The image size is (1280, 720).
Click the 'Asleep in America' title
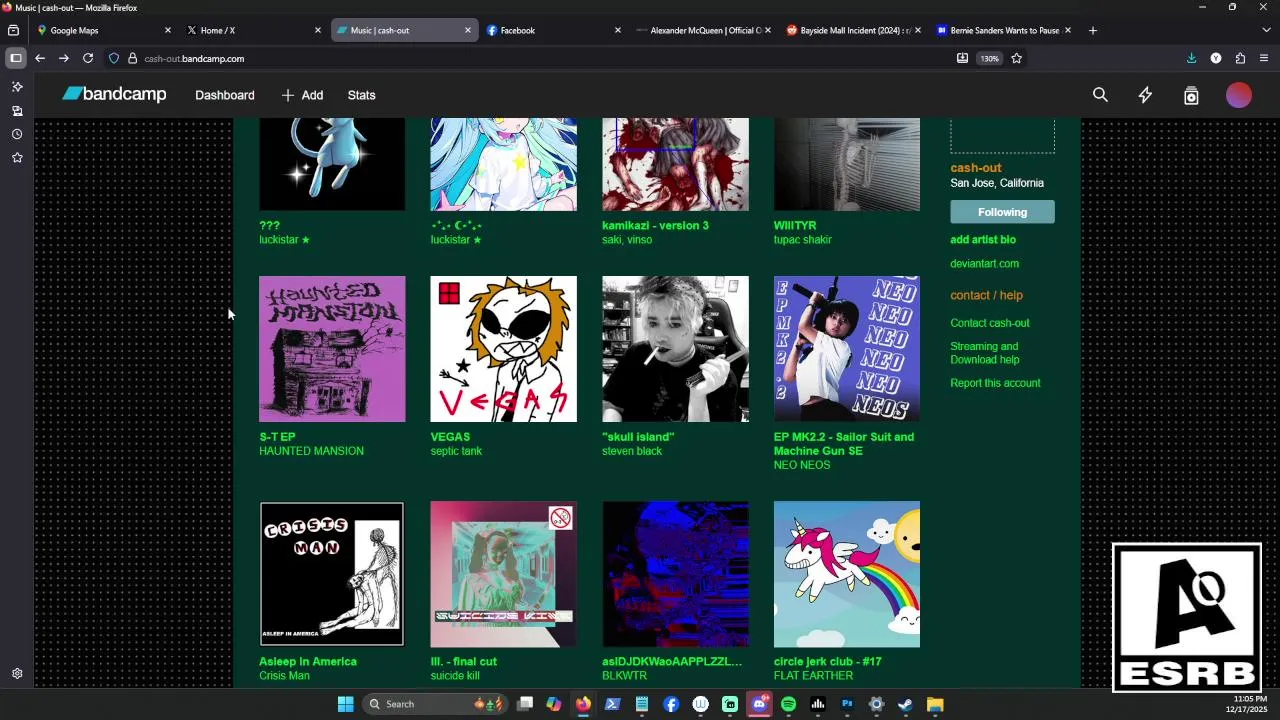pos(308,662)
